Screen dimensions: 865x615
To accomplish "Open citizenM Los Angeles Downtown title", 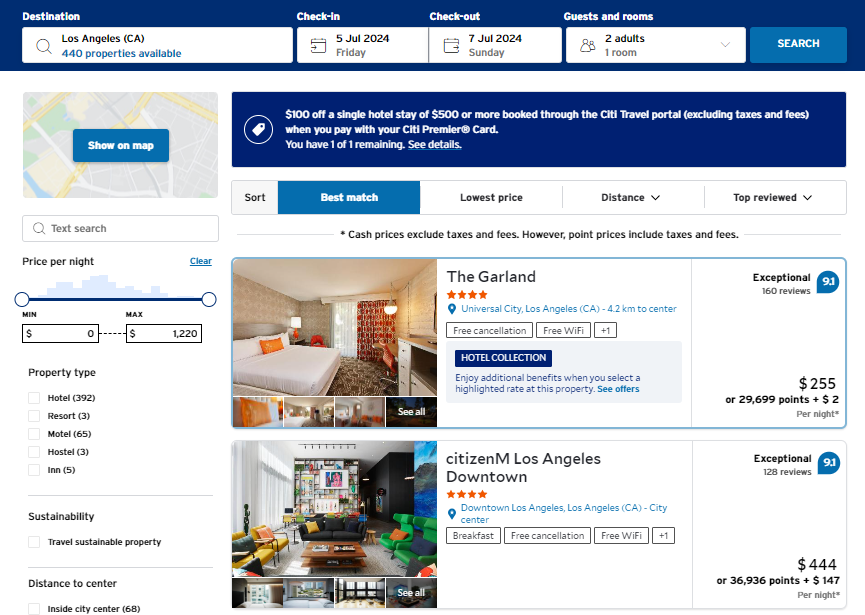I will (523, 468).
